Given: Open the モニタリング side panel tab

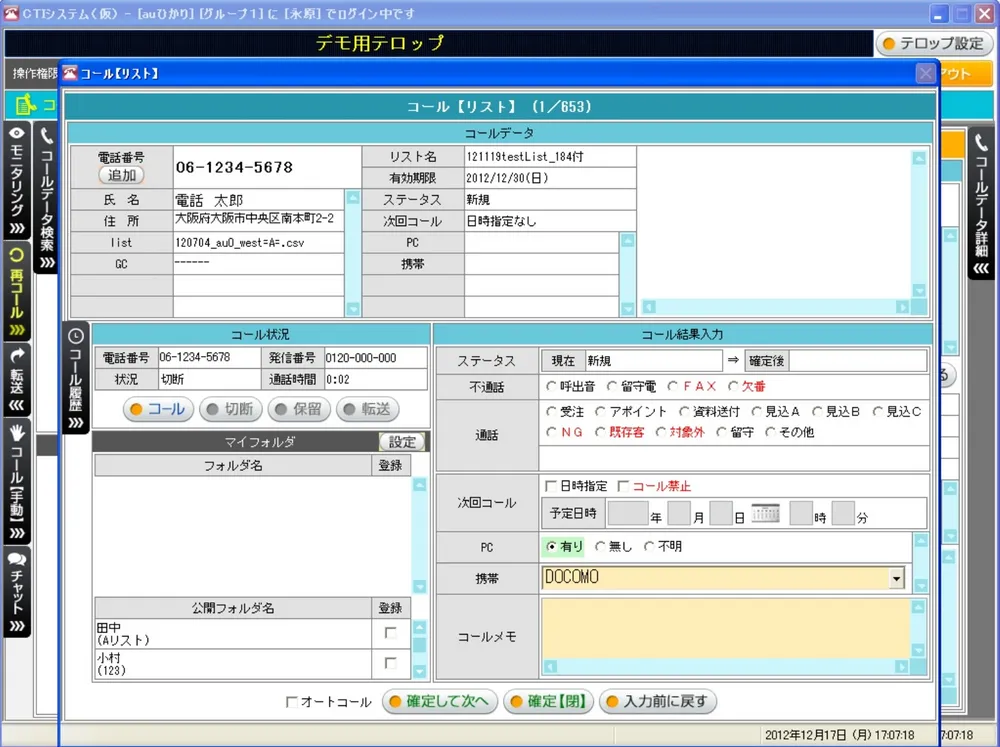Looking at the screenshot, I should [x=17, y=181].
